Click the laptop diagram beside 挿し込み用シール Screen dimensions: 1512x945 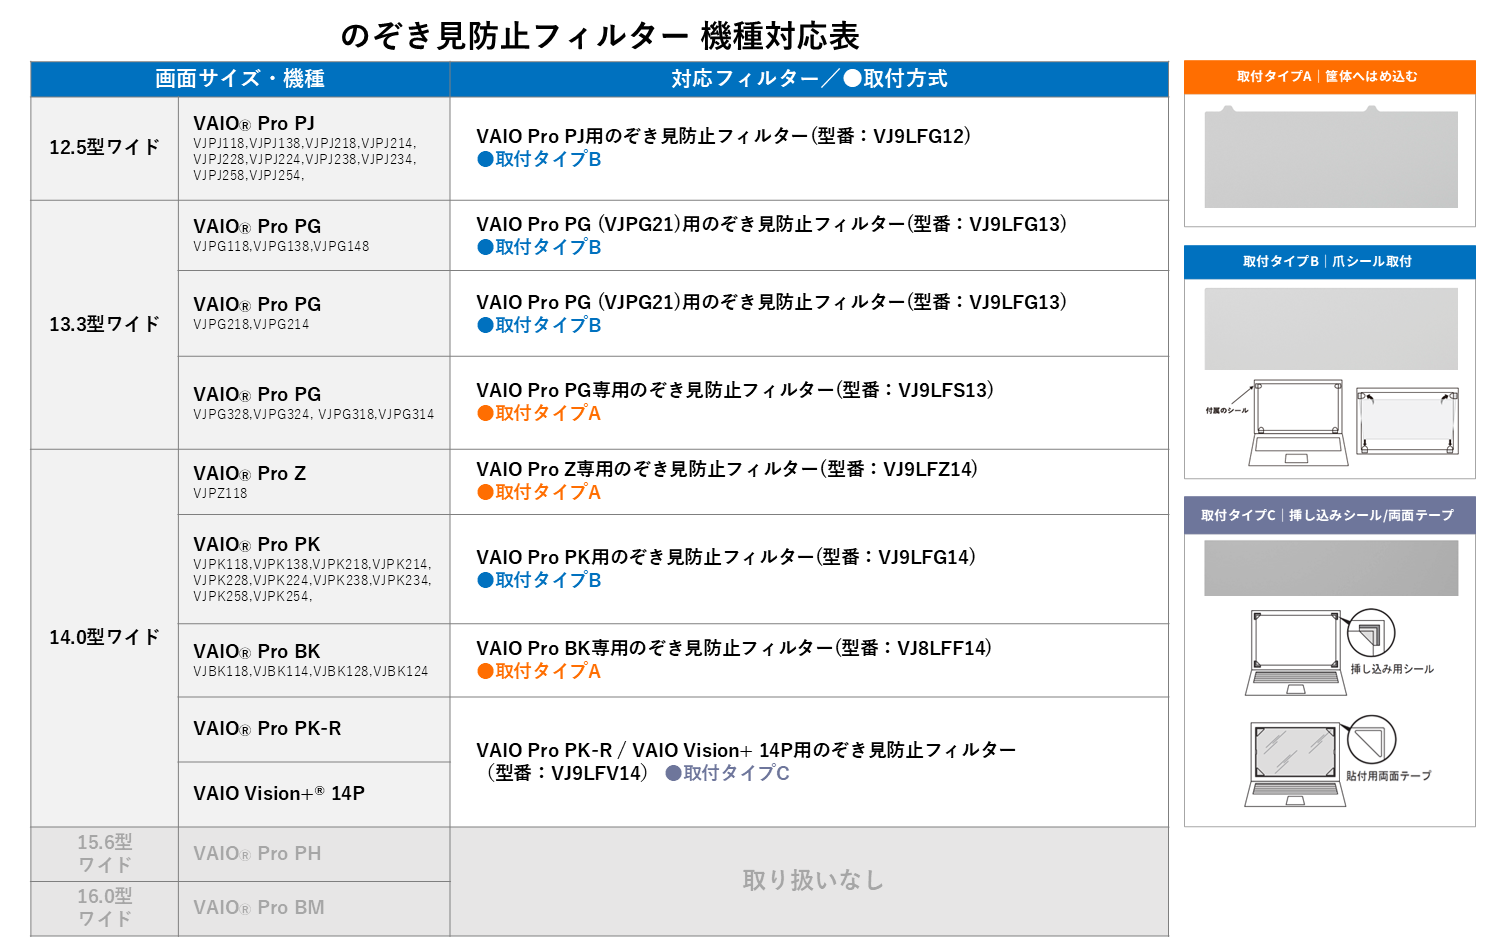click(1295, 653)
